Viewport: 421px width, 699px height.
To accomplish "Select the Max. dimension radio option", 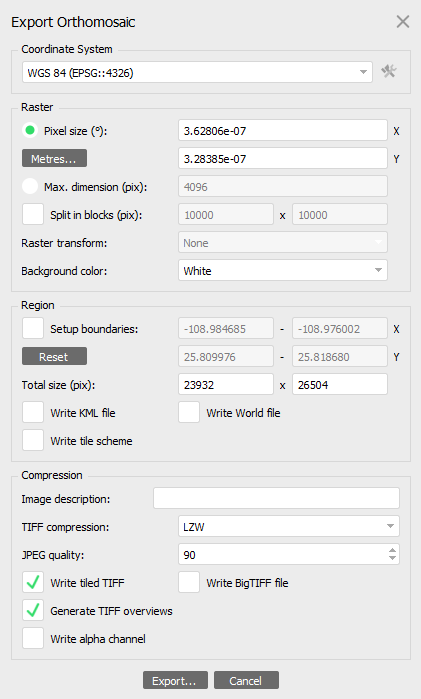I will (x=30, y=186).
